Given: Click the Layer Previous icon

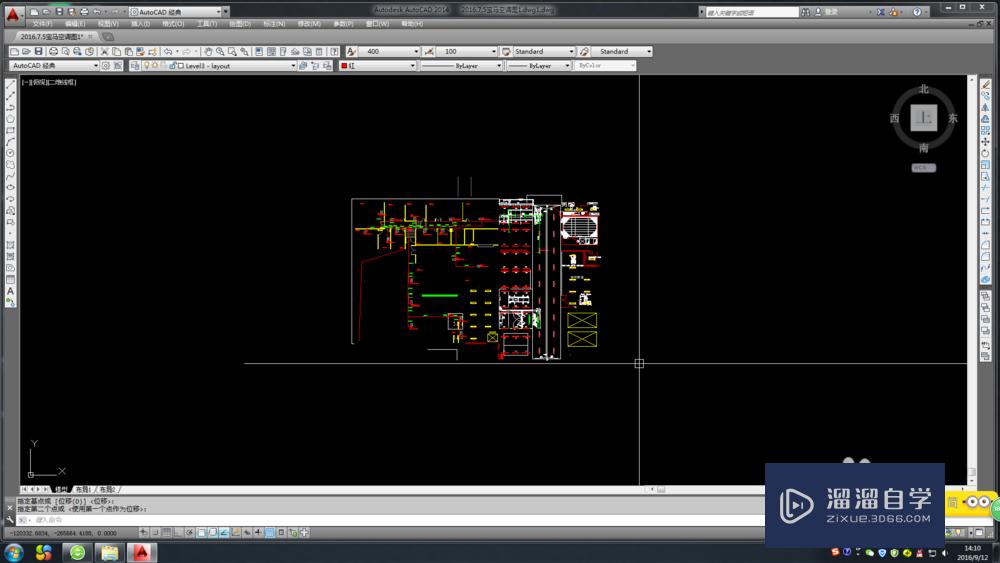Looking at the screenshot, I should coord(315,66).
